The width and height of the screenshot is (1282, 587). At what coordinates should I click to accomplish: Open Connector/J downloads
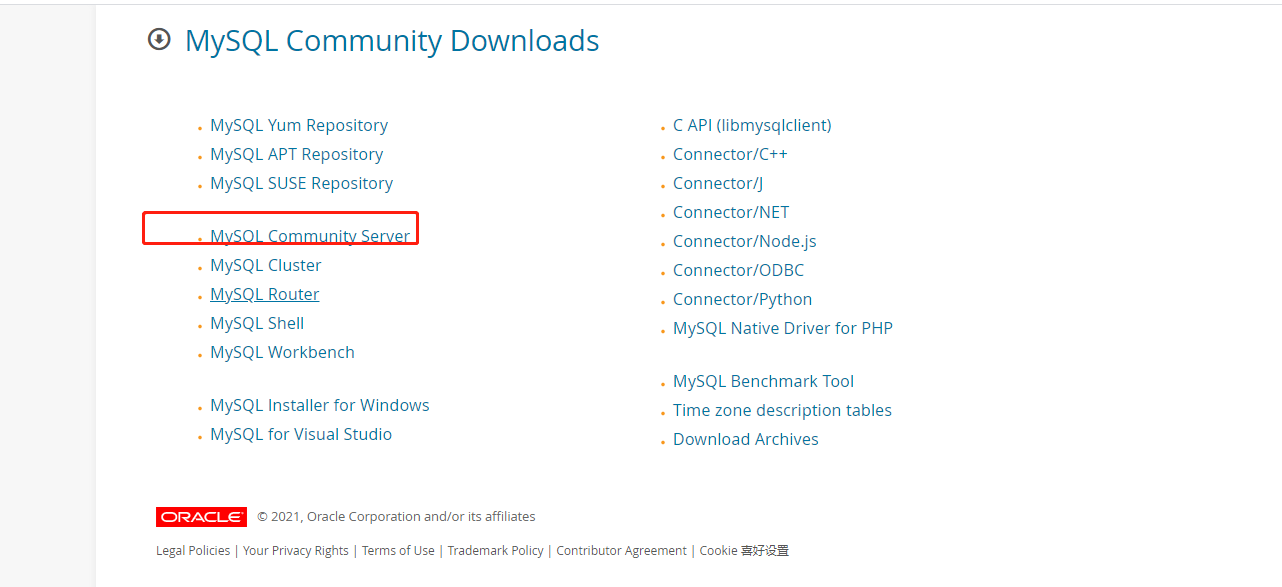718,183
